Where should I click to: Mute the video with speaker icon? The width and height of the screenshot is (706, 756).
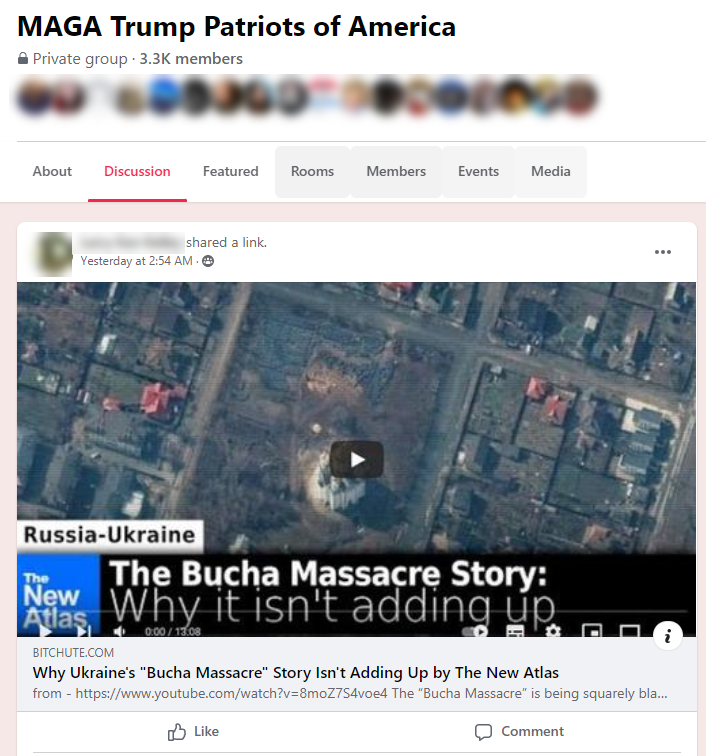click(x=119, y=631)
